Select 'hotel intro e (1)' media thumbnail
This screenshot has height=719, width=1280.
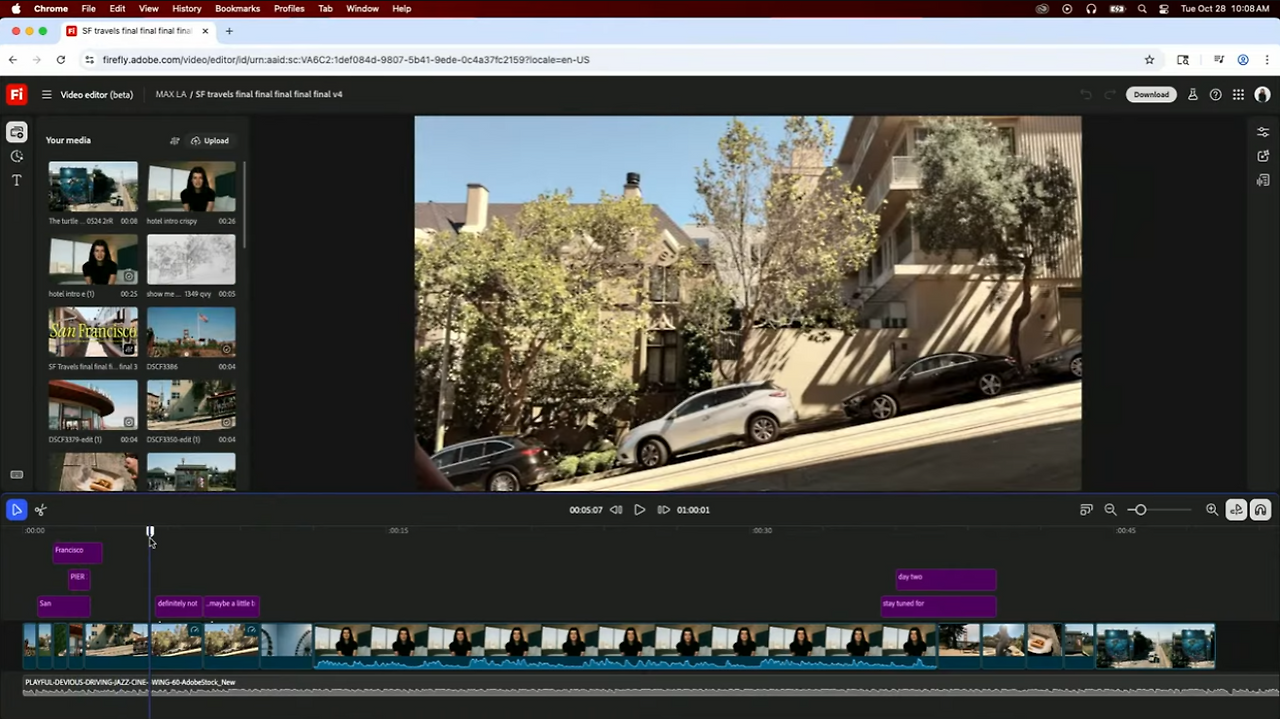click(93, 260)
